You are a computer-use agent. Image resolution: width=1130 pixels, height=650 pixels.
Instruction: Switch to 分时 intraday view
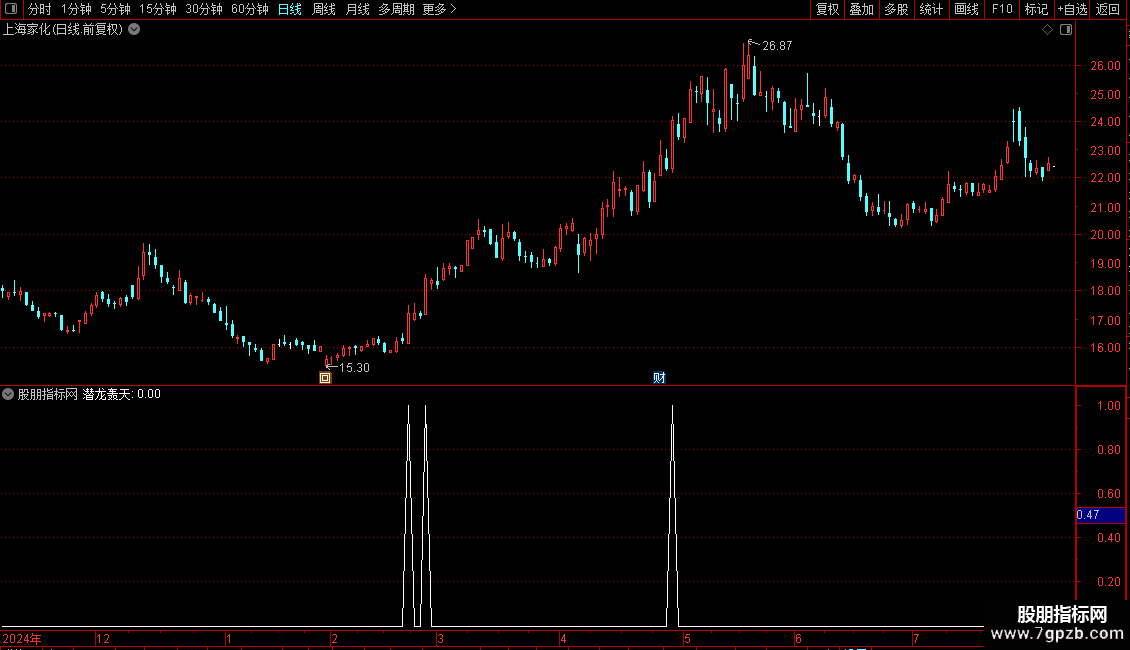click(x=40, y=9)
